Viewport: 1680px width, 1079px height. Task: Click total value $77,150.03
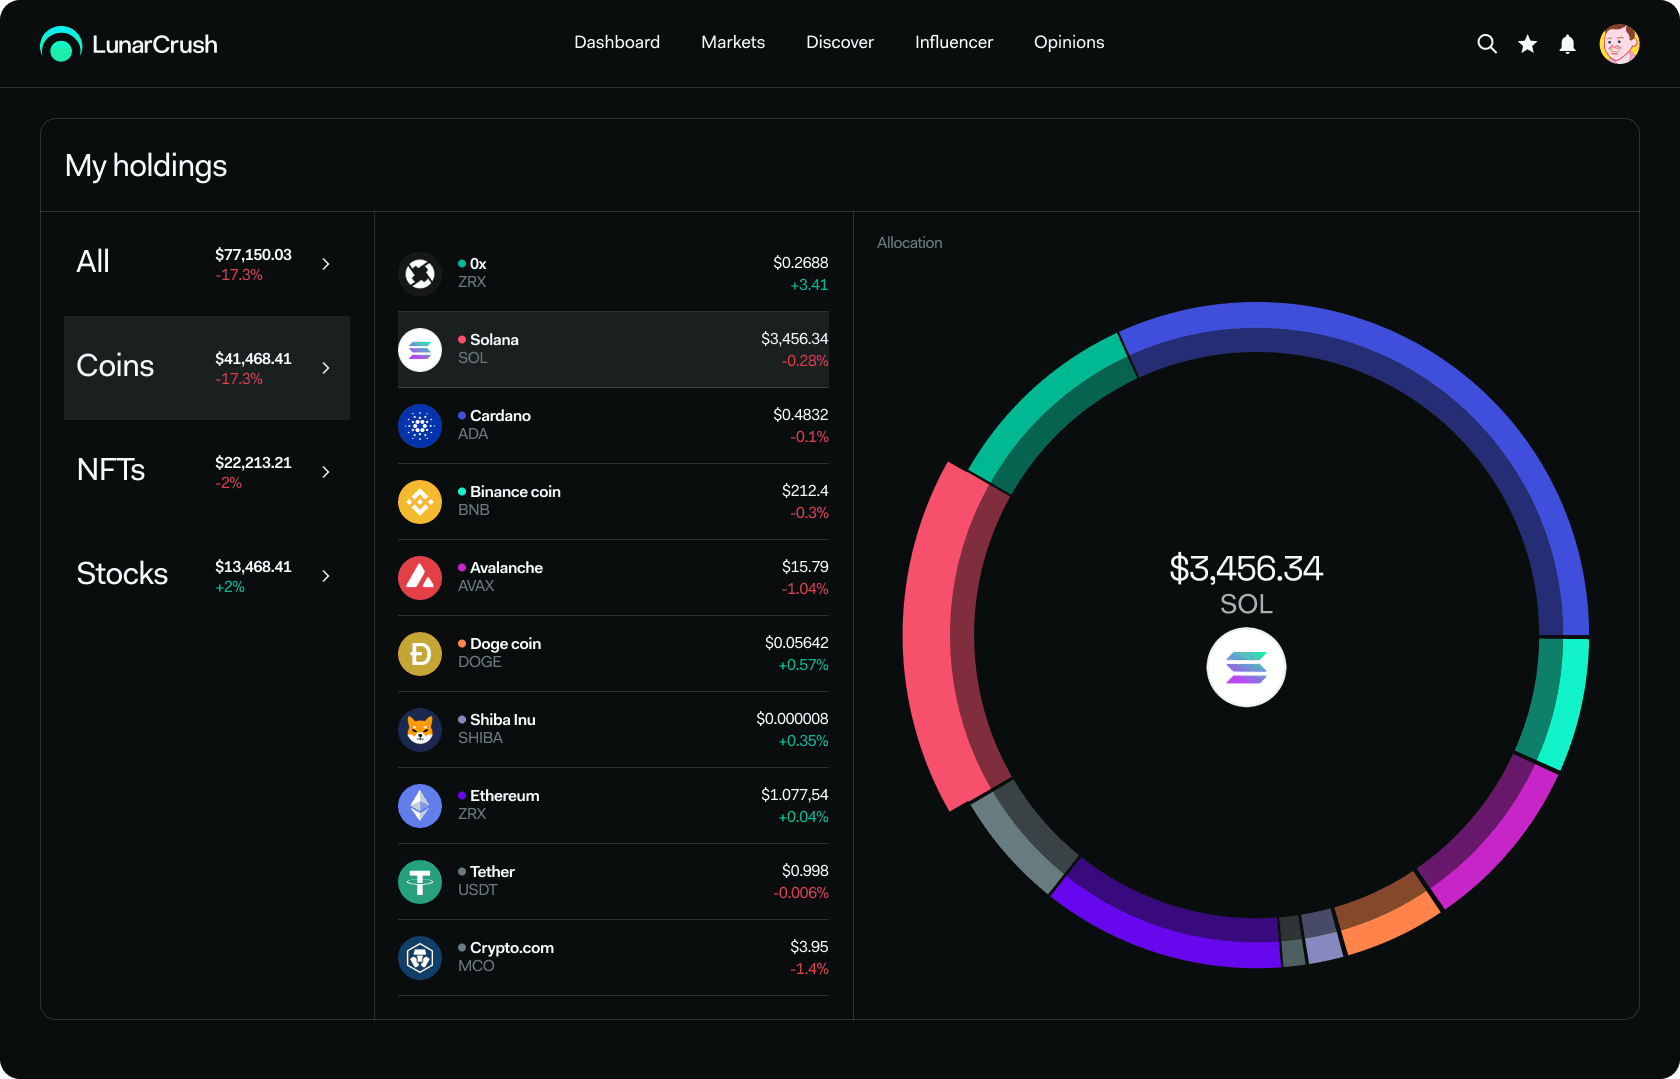click(x=253, y=255)
